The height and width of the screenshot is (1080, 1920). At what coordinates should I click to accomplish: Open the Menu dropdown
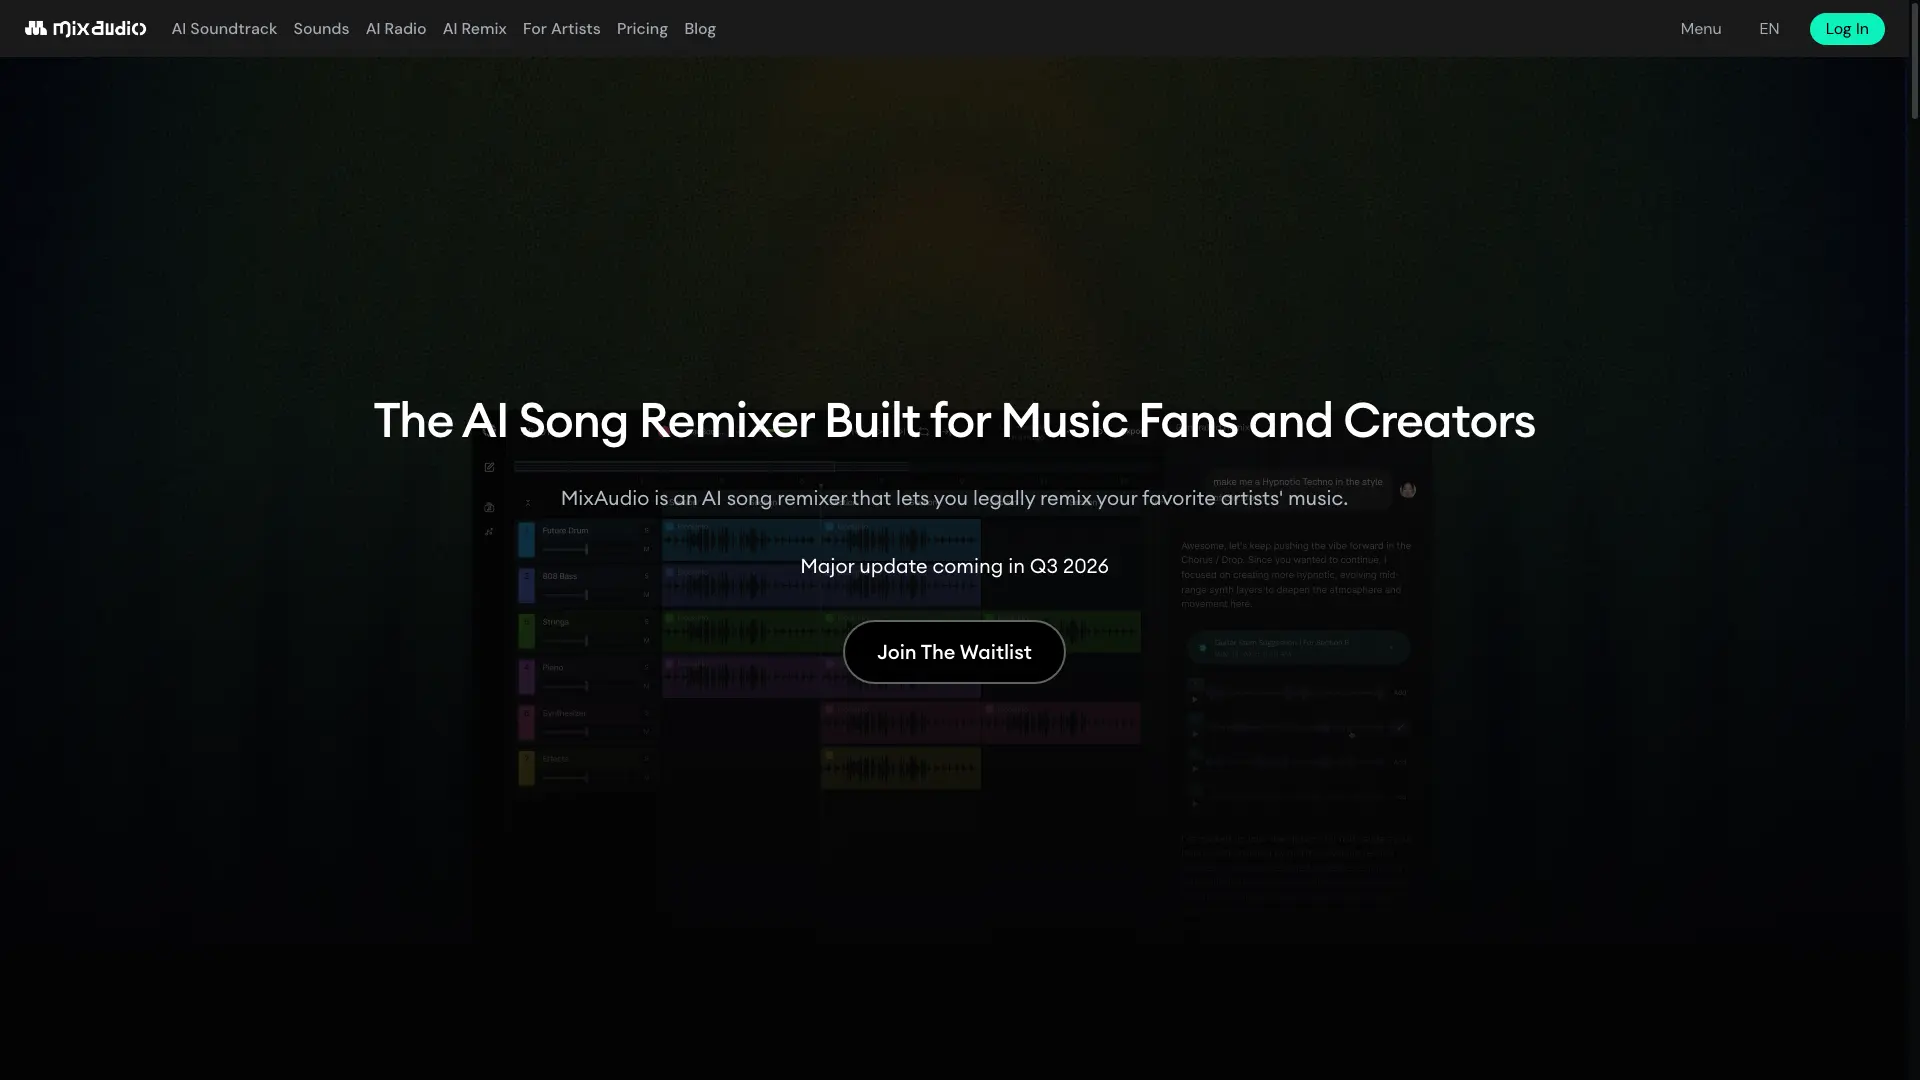[1701, 28]
